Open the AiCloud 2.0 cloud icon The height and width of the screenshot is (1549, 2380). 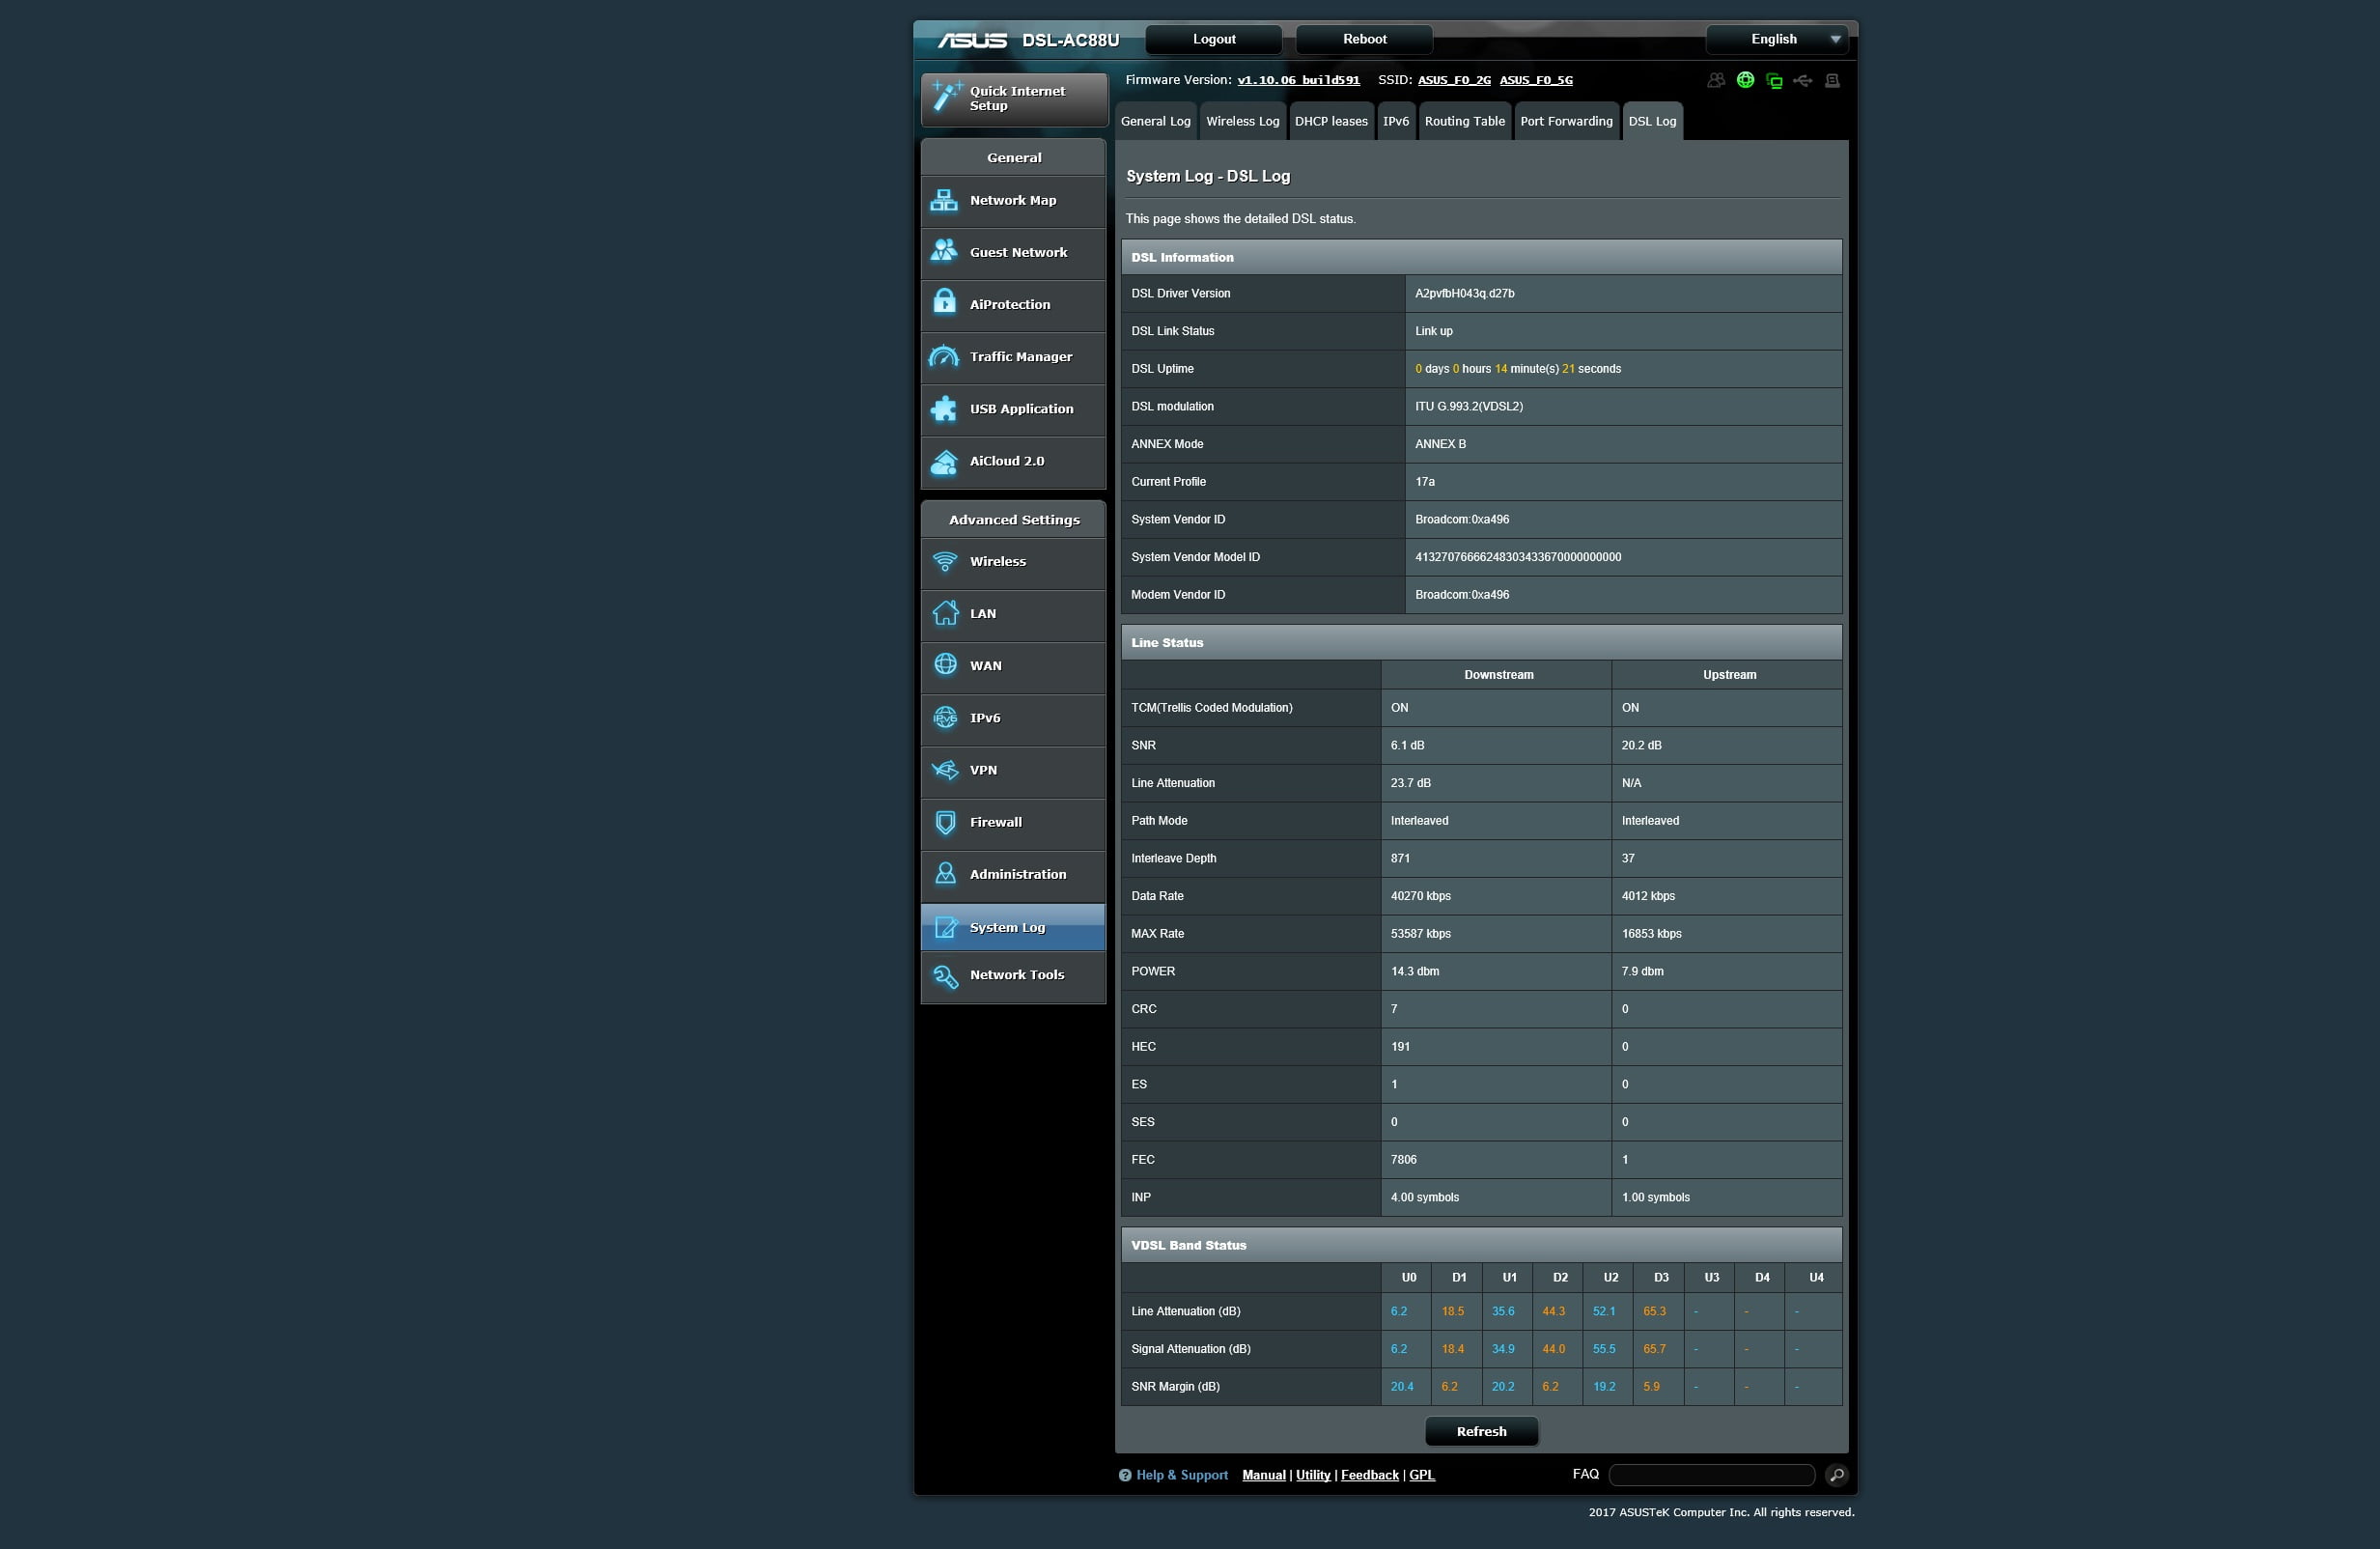point(944,461)
